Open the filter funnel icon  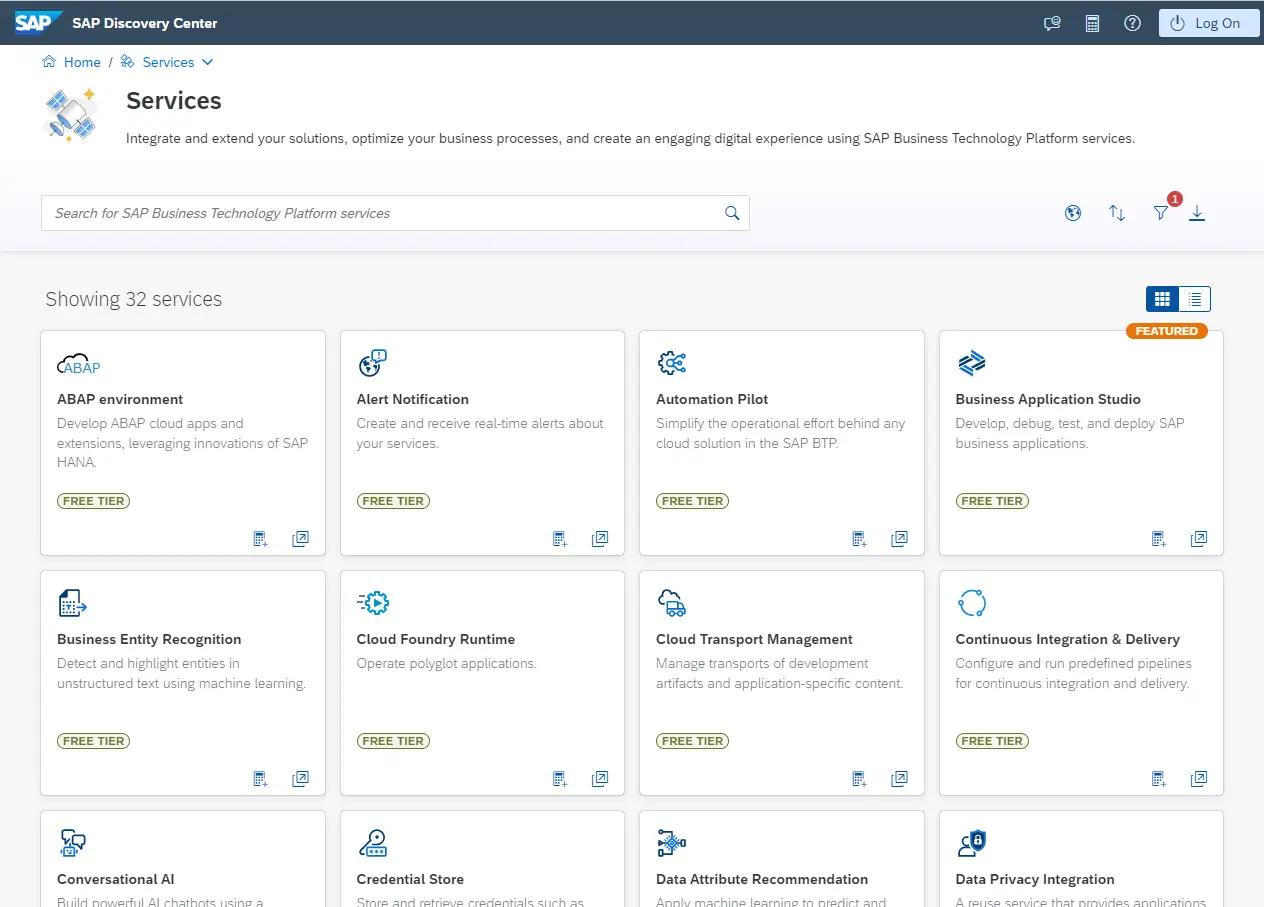[1160, 213]
